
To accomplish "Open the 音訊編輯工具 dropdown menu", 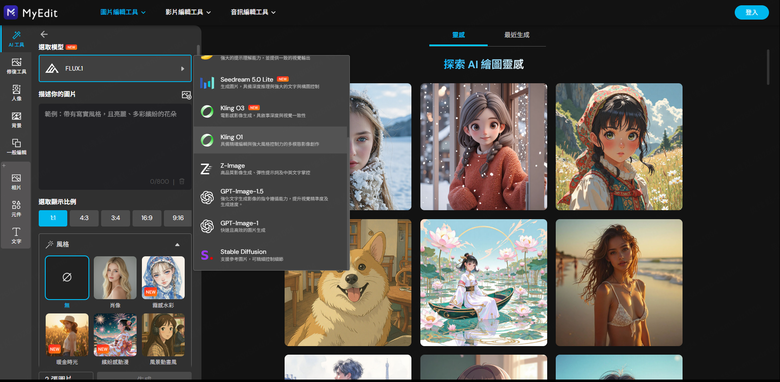I will [253, 12].
